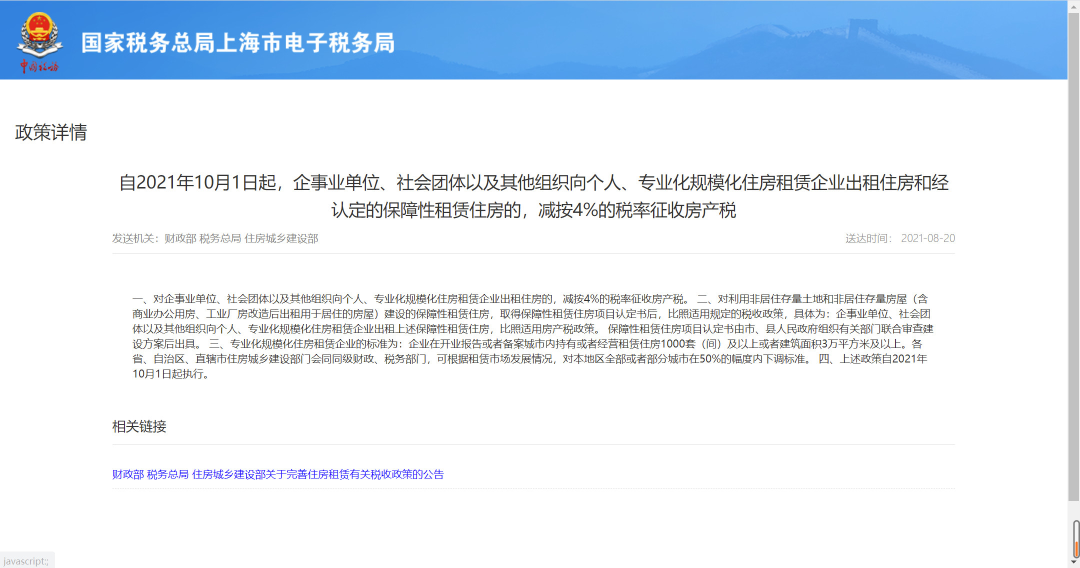The image size is (1080, 568).
Task: Open the 财政部 税务总局 住房城乡建设部 announcement link
Action: 277,474
